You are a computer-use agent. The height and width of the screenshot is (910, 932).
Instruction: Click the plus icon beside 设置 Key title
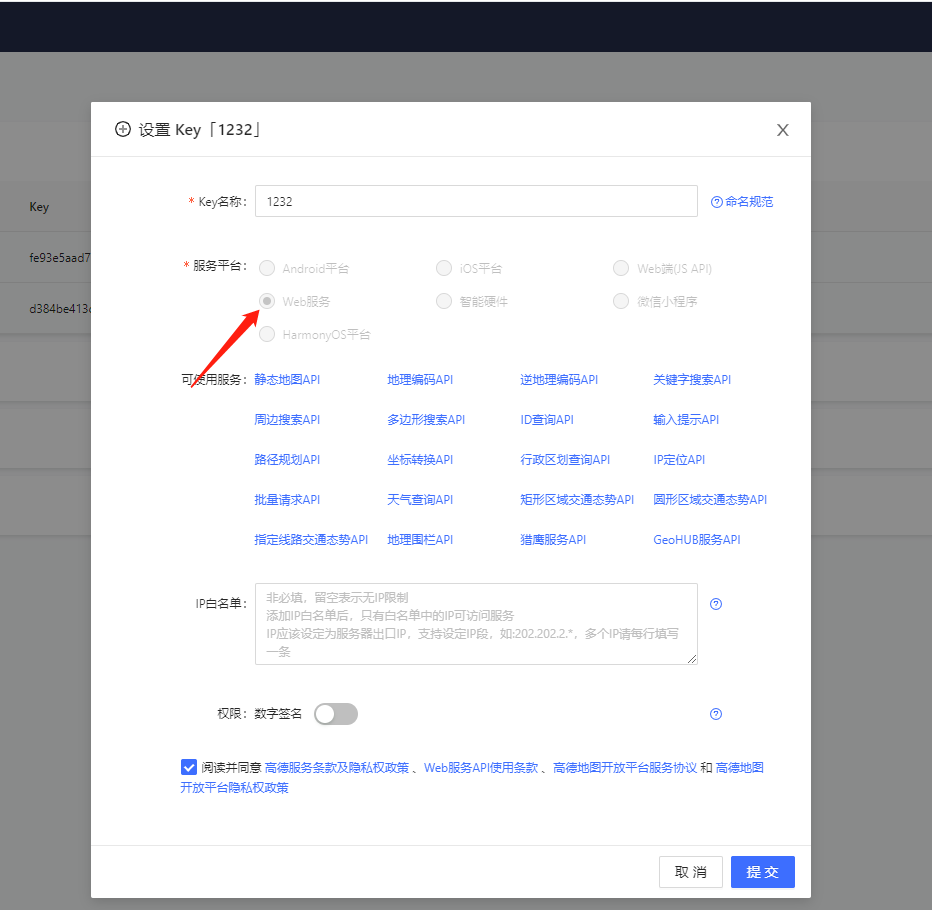point(122,130)
